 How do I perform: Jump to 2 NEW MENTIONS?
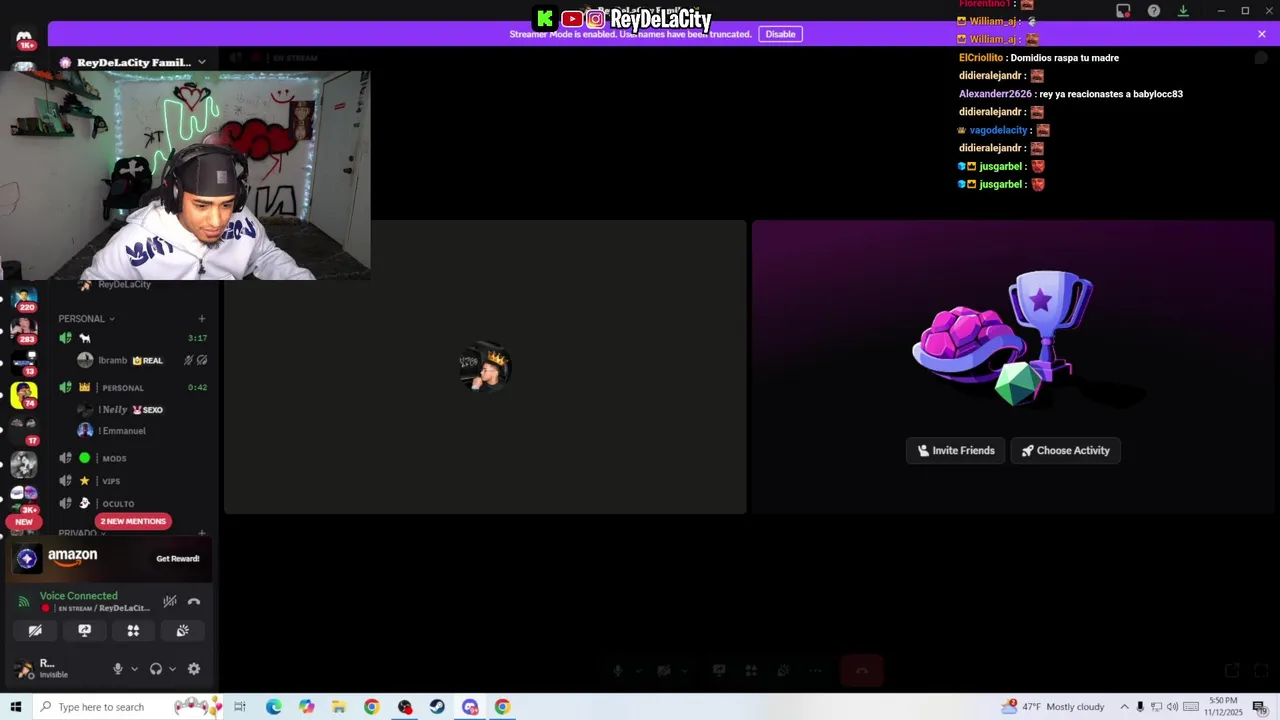pos(133,521)
